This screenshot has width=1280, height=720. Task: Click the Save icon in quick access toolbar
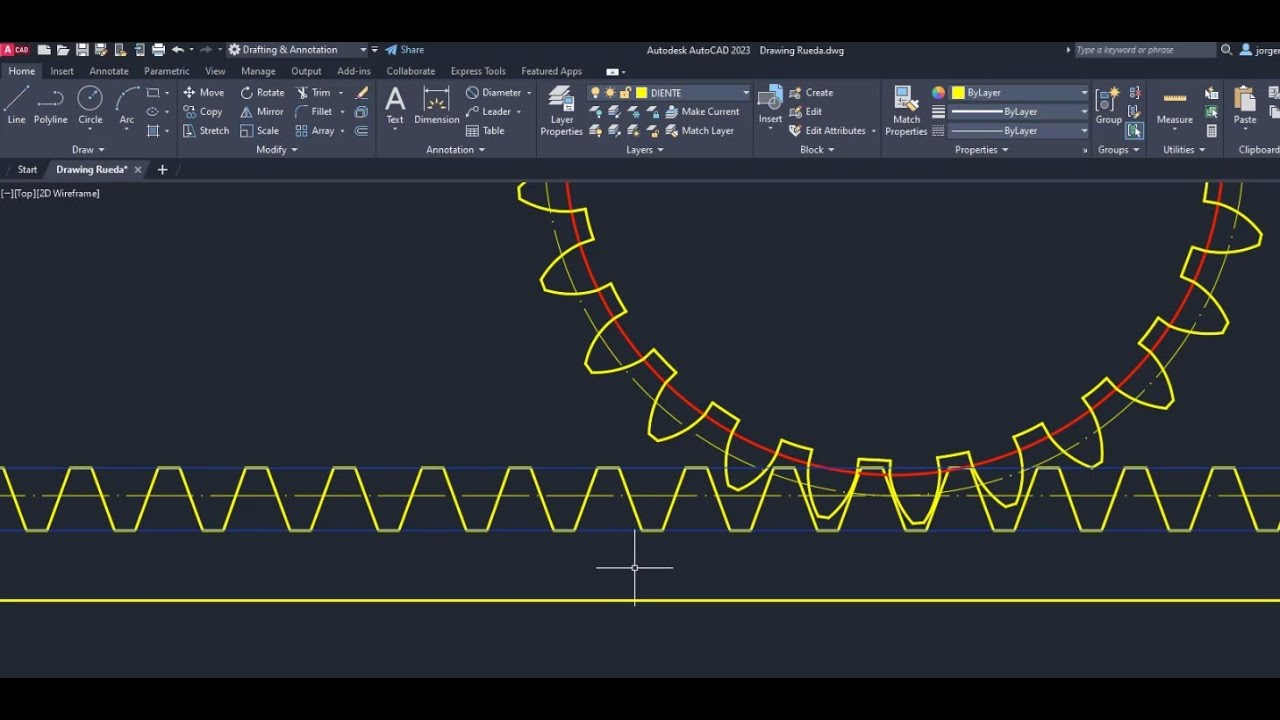point(82,49)
